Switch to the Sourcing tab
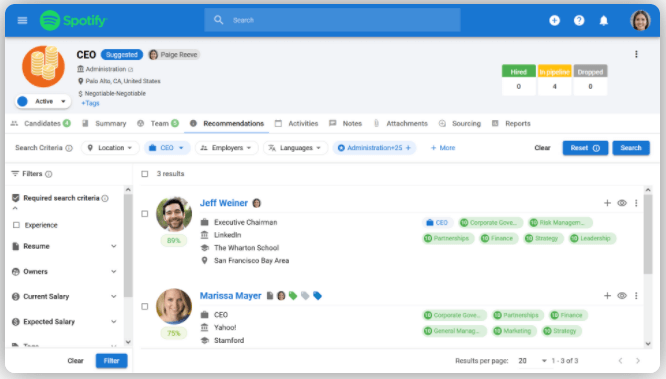The width and height of the screenshot is (666, 379). (x=460, y=124)
